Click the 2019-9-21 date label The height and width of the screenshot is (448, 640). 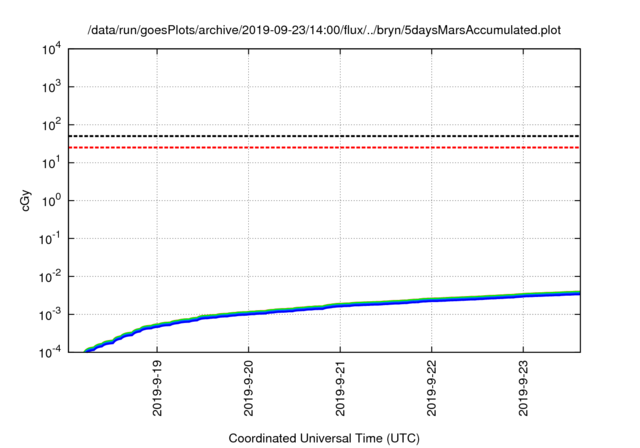point(340,388)
